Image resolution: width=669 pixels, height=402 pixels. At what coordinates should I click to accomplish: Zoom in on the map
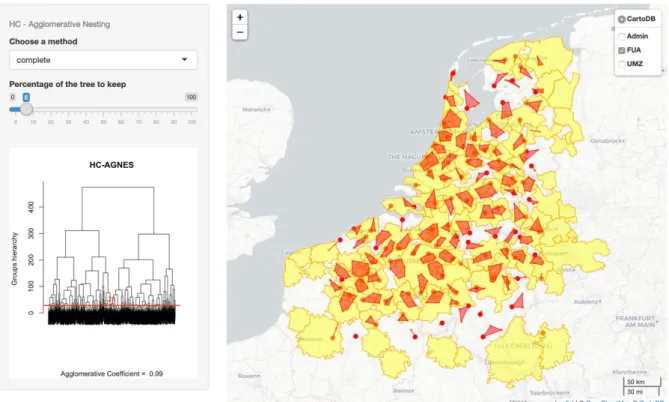tap(240, 17)
